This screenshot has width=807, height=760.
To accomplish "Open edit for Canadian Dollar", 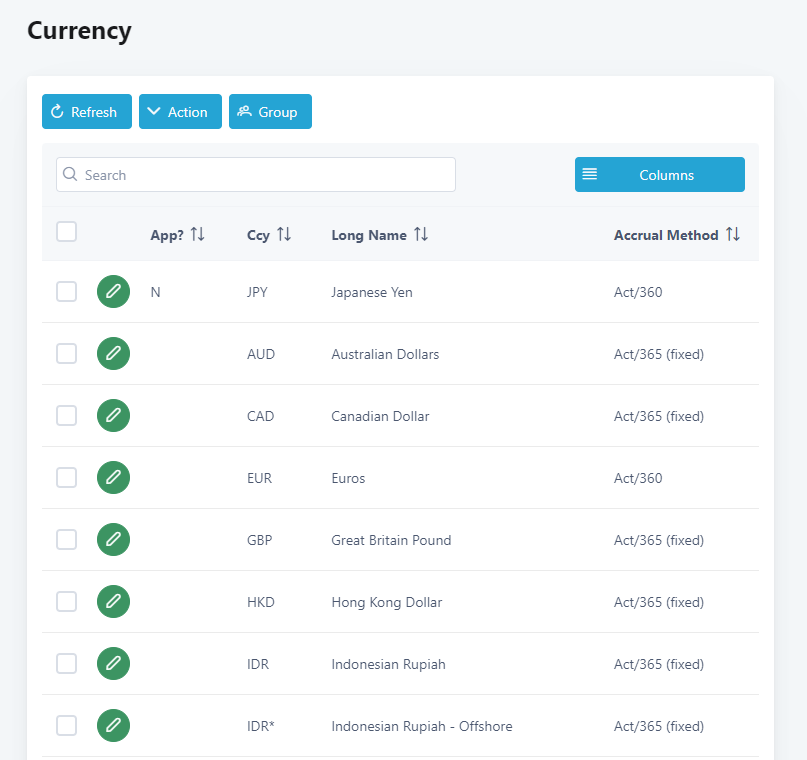I will click(x=113, y=416).
